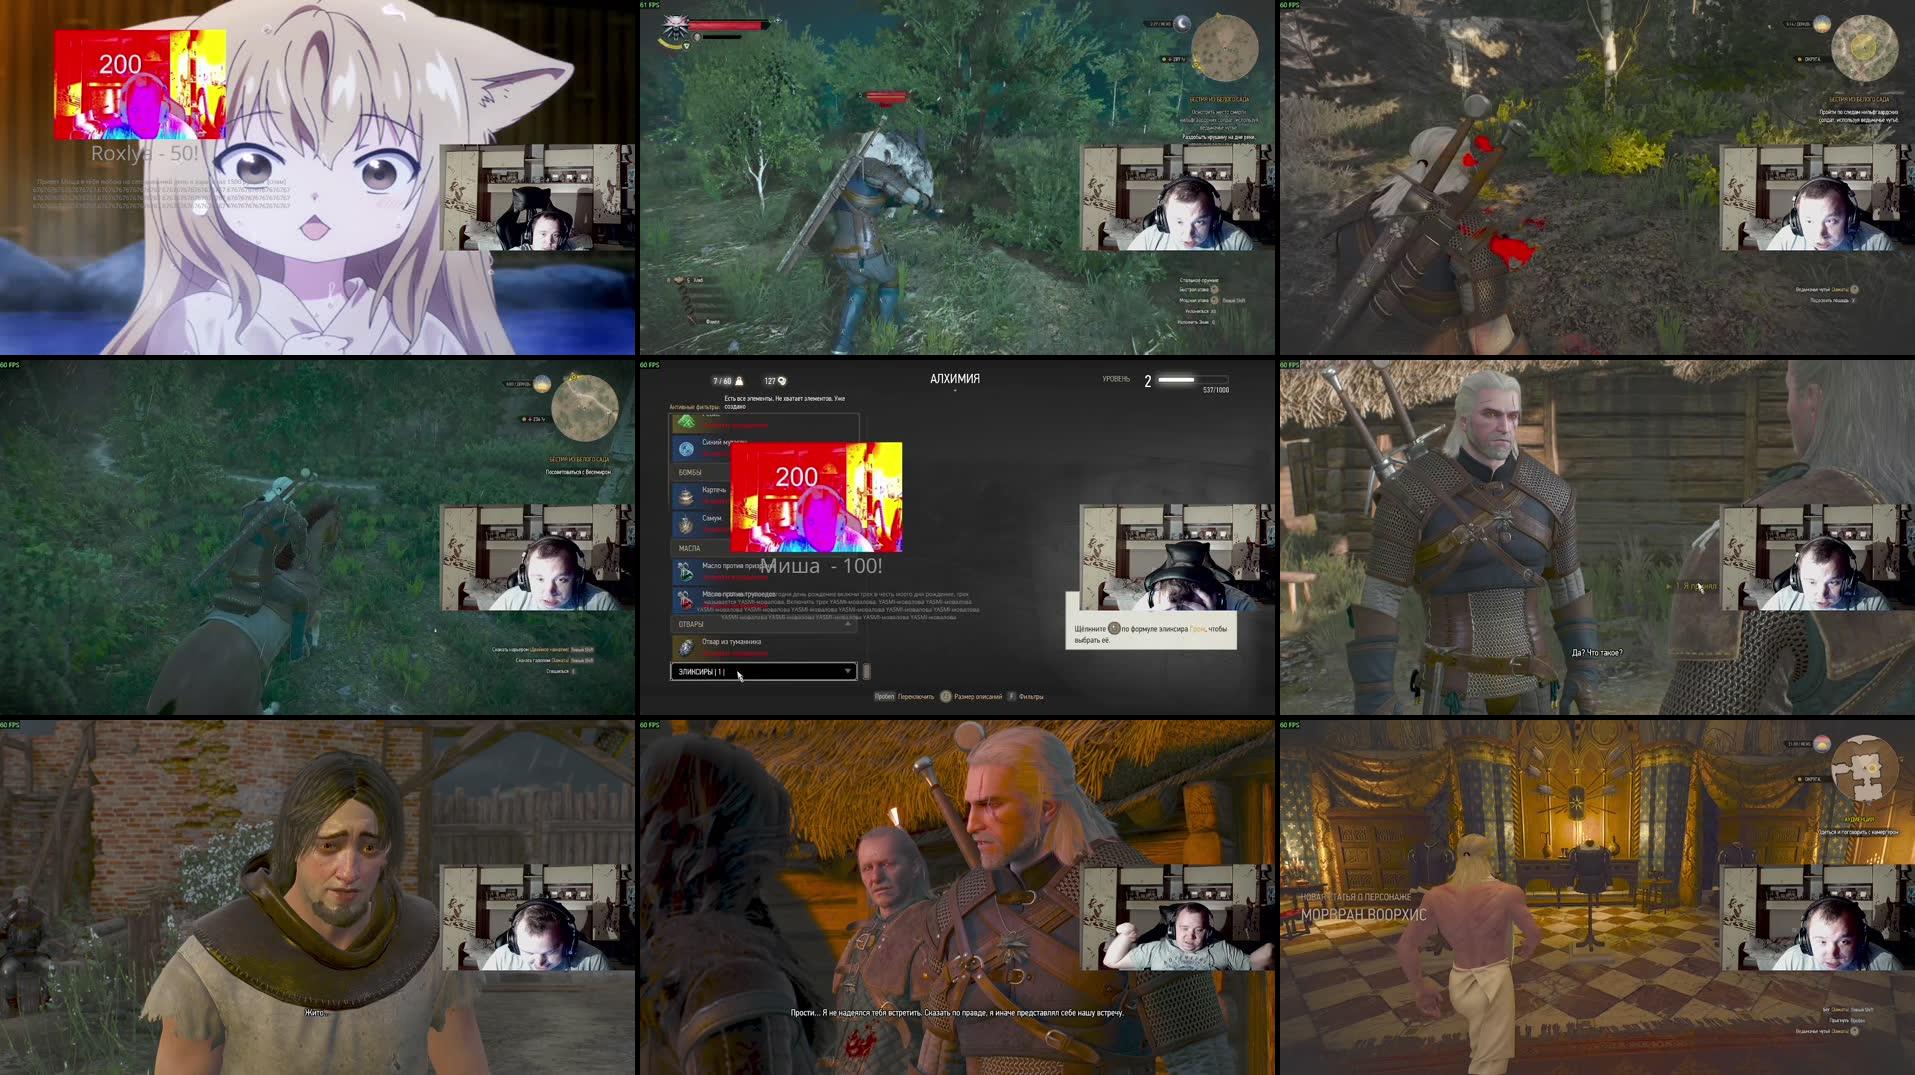Image resolution: width=1915 pixels, height=1075 pixels.
Task: Click the moon time icon in combat frame
Action: coord(1181,24)
